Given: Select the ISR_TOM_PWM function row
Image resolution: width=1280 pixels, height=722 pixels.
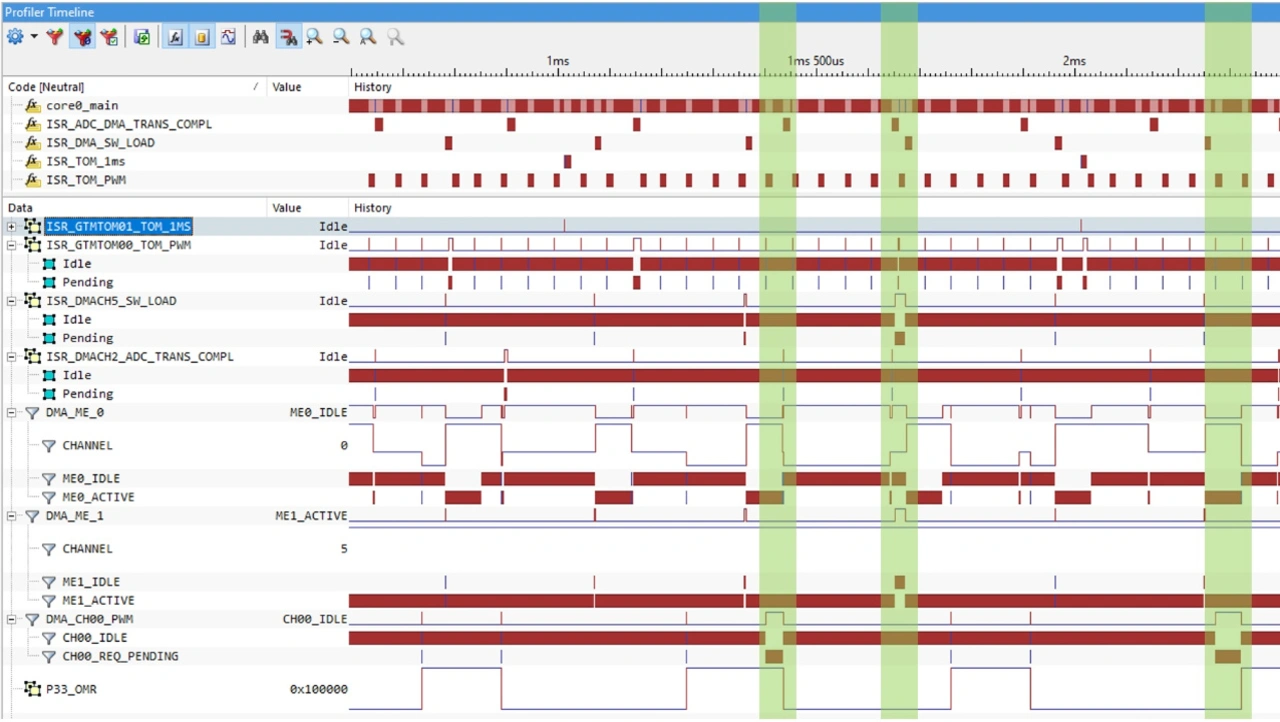Looking at the screenshot, I should click(86, 180).
